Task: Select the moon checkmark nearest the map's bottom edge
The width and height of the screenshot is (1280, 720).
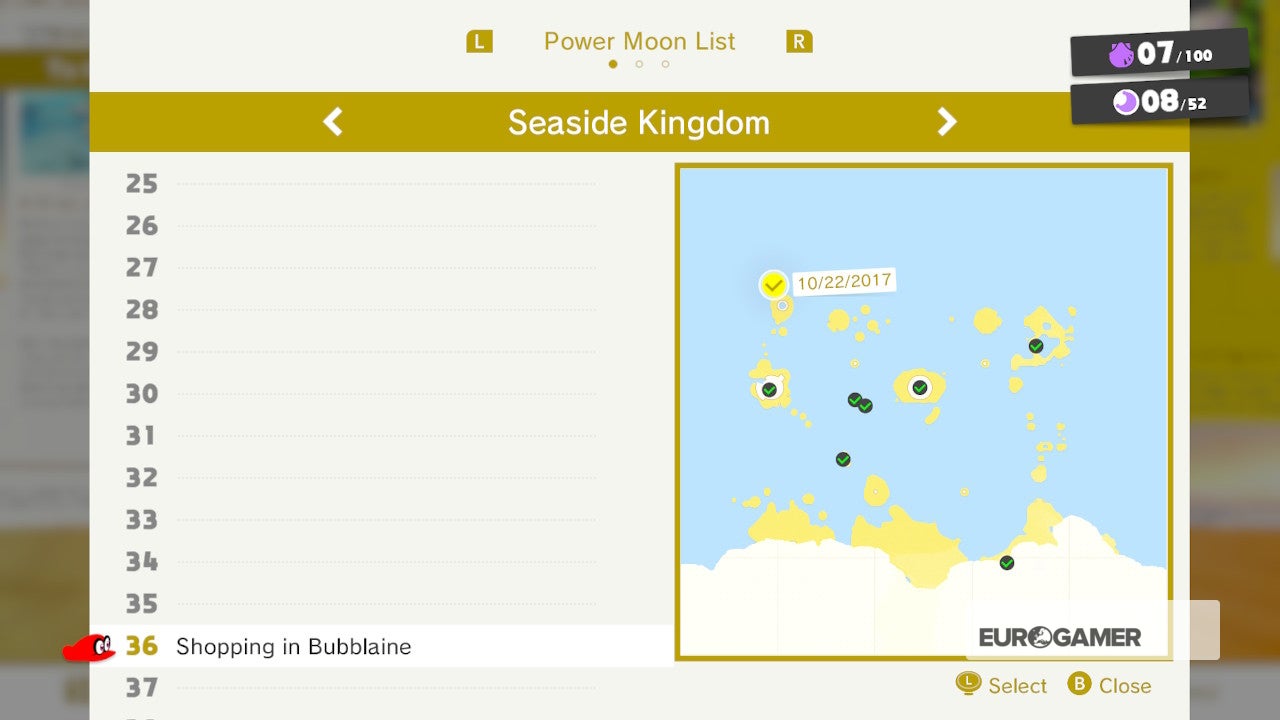Action: tap(1007, 563)
